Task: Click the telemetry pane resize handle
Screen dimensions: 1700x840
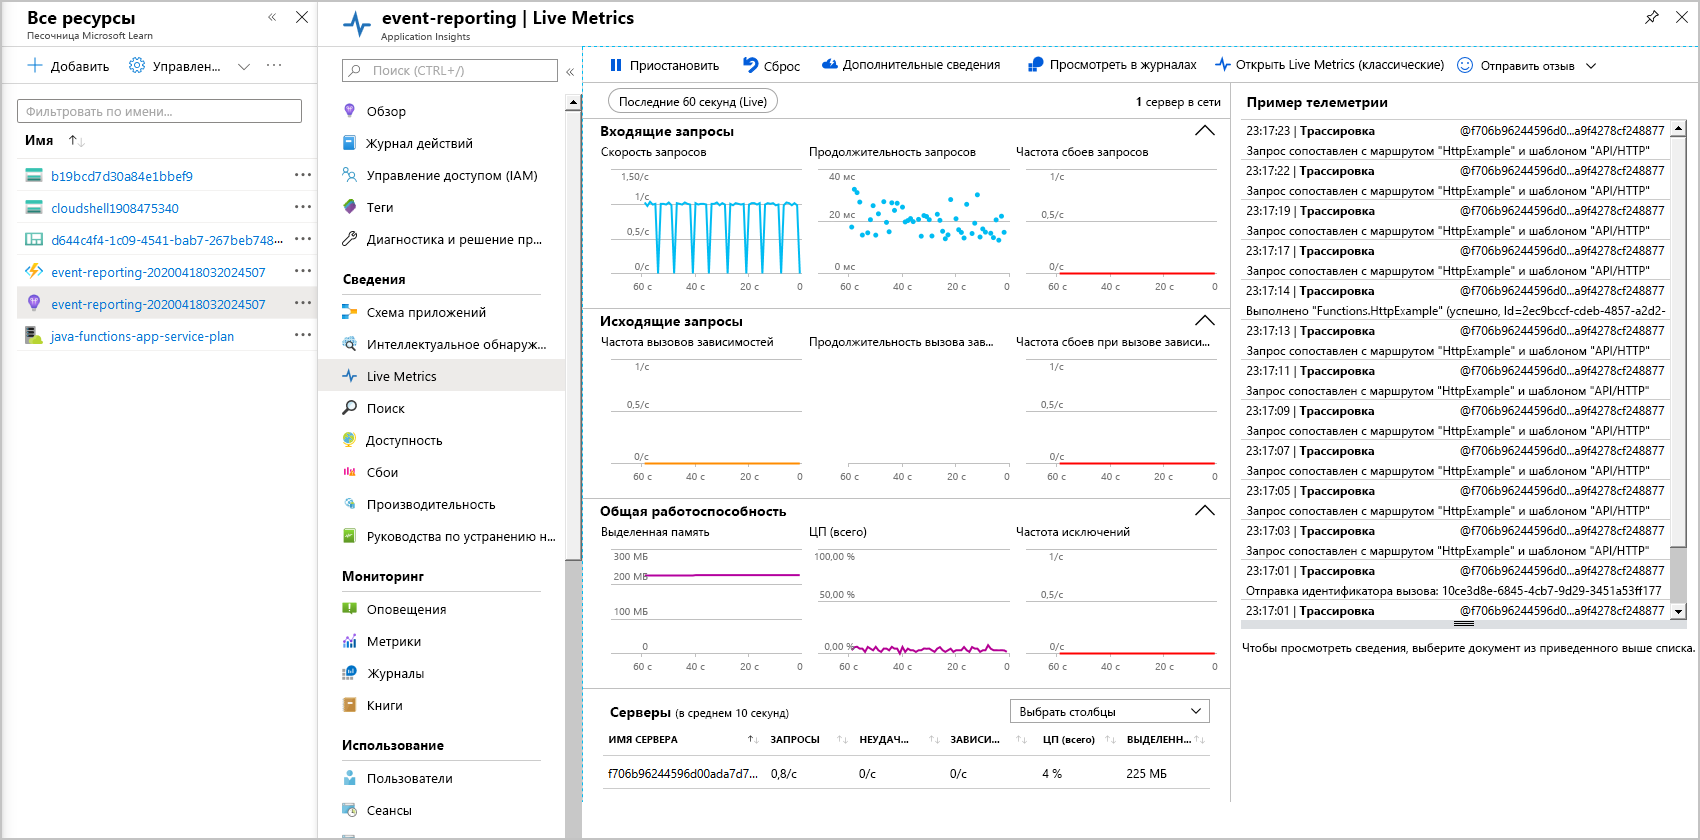Action: pyautogui.click(x=1464, y=624)
